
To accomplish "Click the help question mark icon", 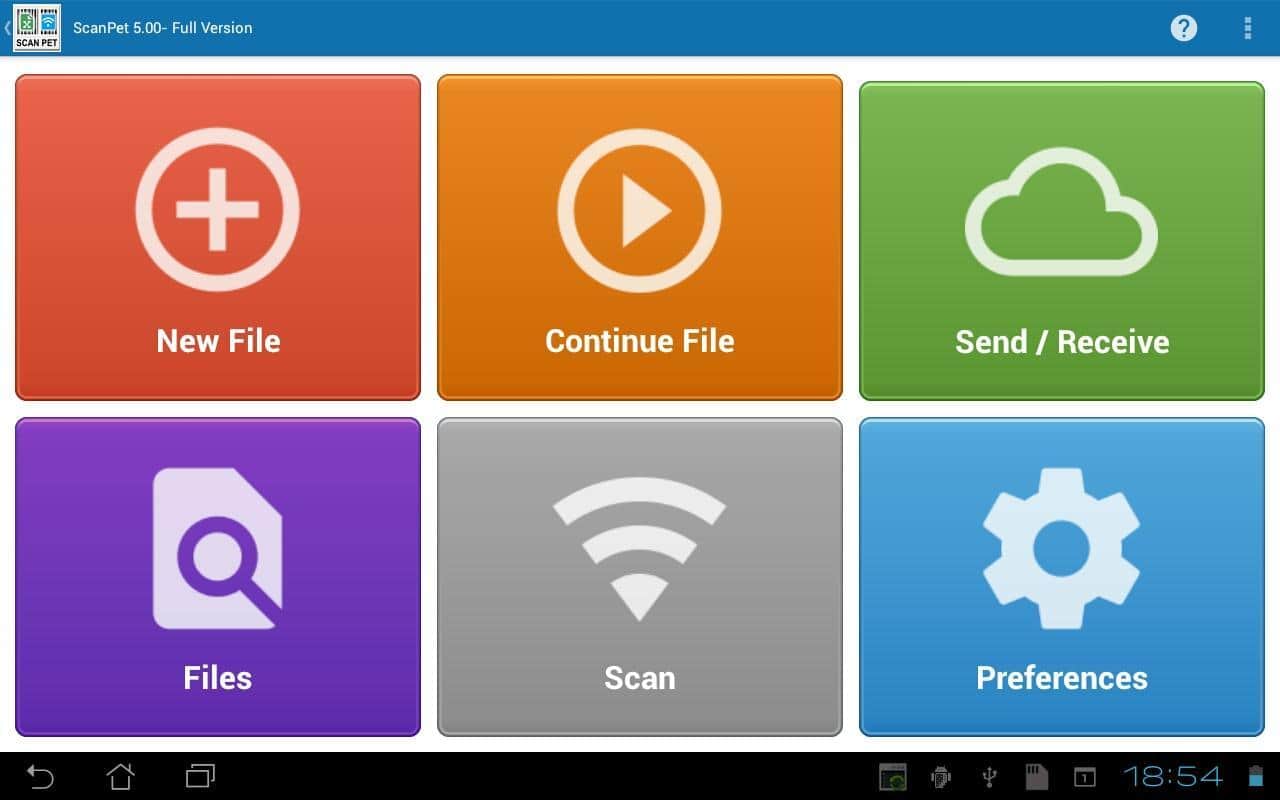I will click(x=1183, y=28).
